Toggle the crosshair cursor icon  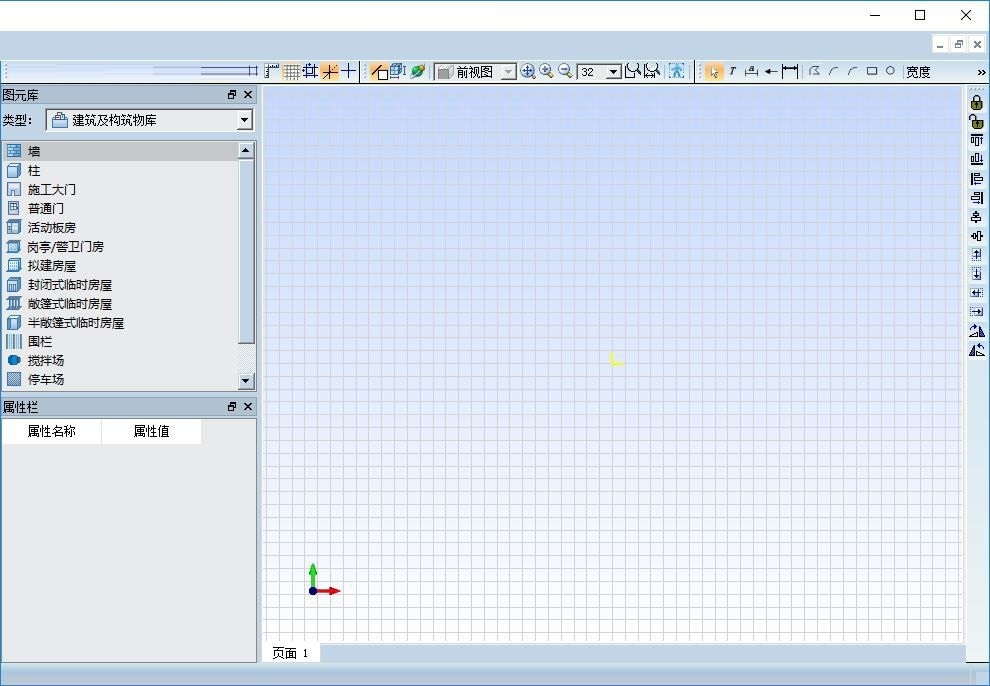(x=349, y=71)
